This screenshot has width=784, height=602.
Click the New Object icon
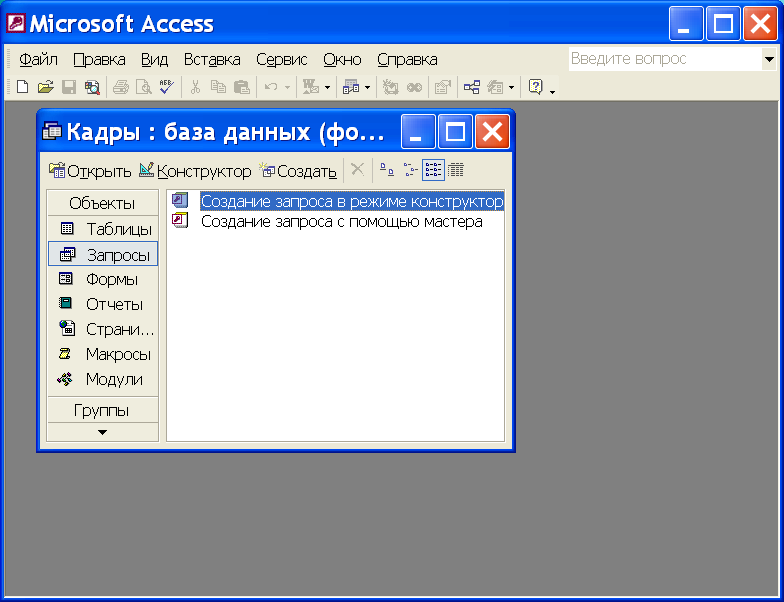(495, 88)
